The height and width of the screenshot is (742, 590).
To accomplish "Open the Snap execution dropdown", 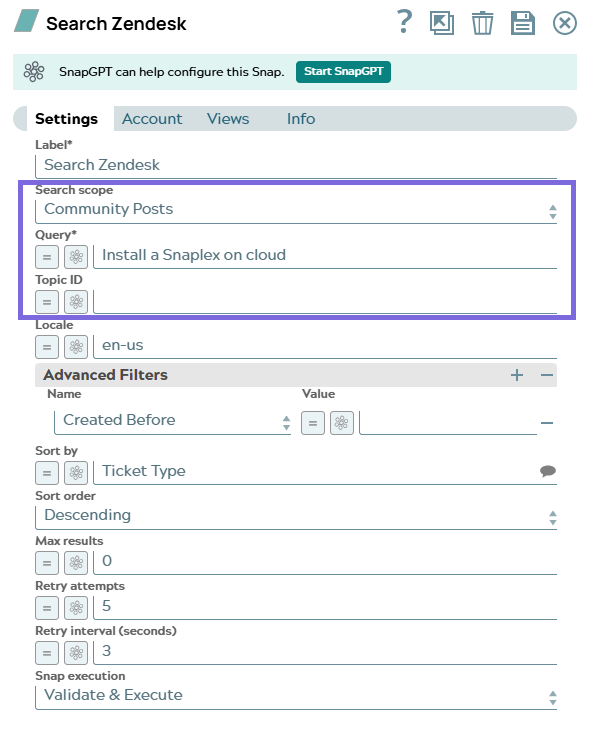I will [296, 696].
